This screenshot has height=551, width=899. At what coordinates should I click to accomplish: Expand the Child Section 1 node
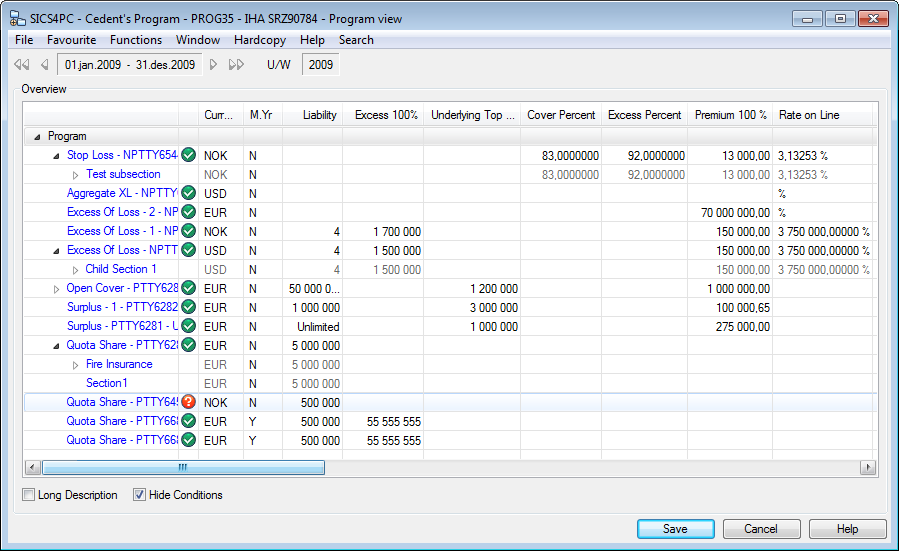point(75,270)
